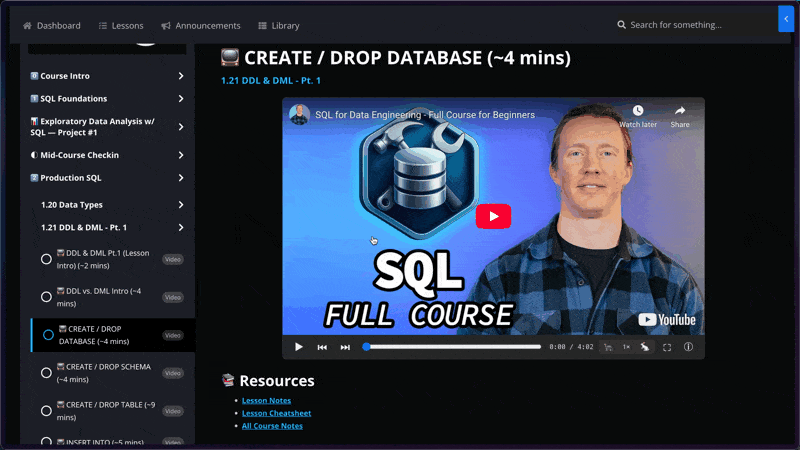Open DDL & DML Pt.1 (Lesson Intro) lesson
Viewport: 800px width, 450px height.
coord(103,259)
